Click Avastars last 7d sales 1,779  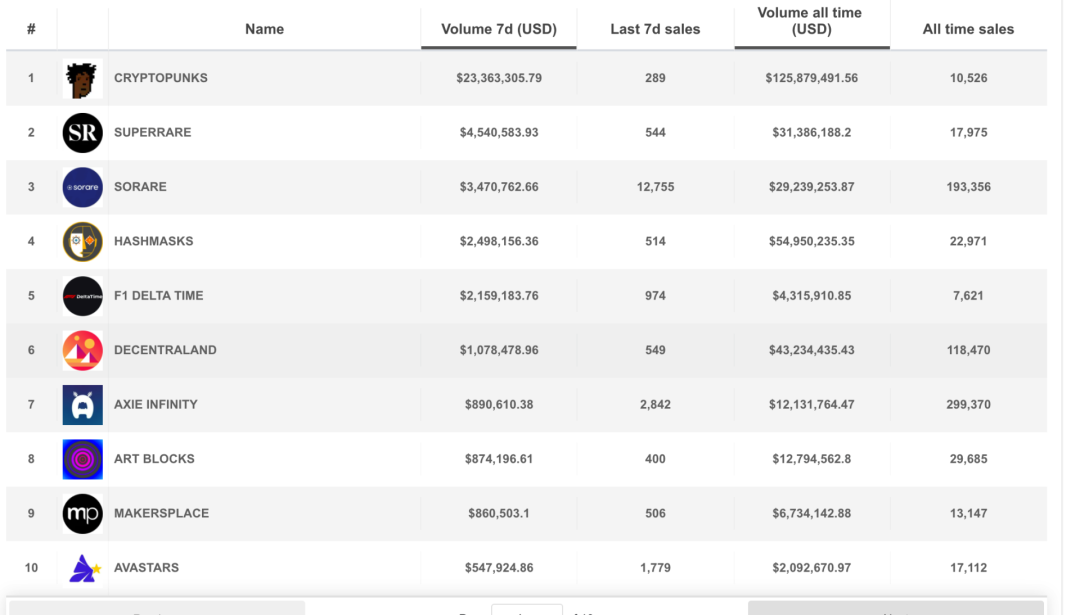(x=655, y=567)
